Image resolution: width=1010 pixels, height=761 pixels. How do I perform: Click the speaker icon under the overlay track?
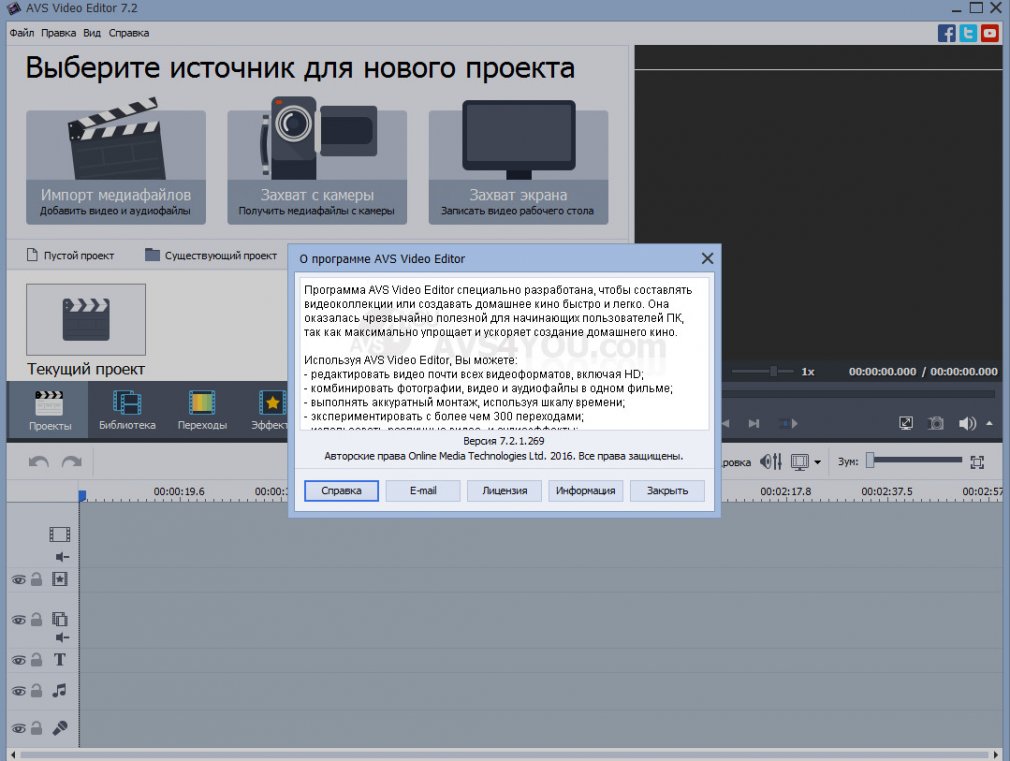(x=62, y=637)
